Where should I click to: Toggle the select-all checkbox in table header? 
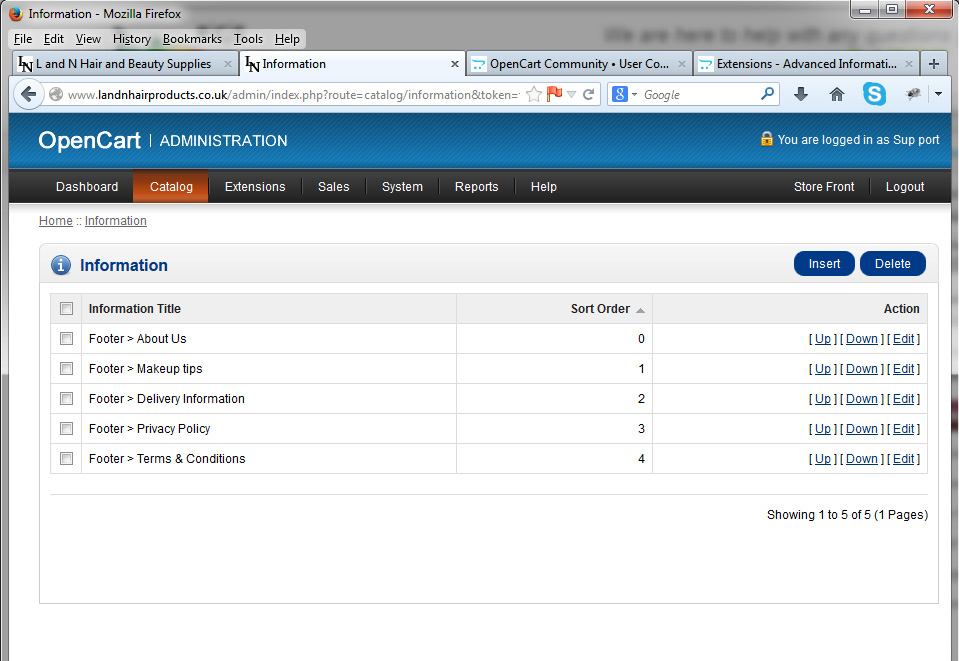pyautogui.click(x=67, y=309)
